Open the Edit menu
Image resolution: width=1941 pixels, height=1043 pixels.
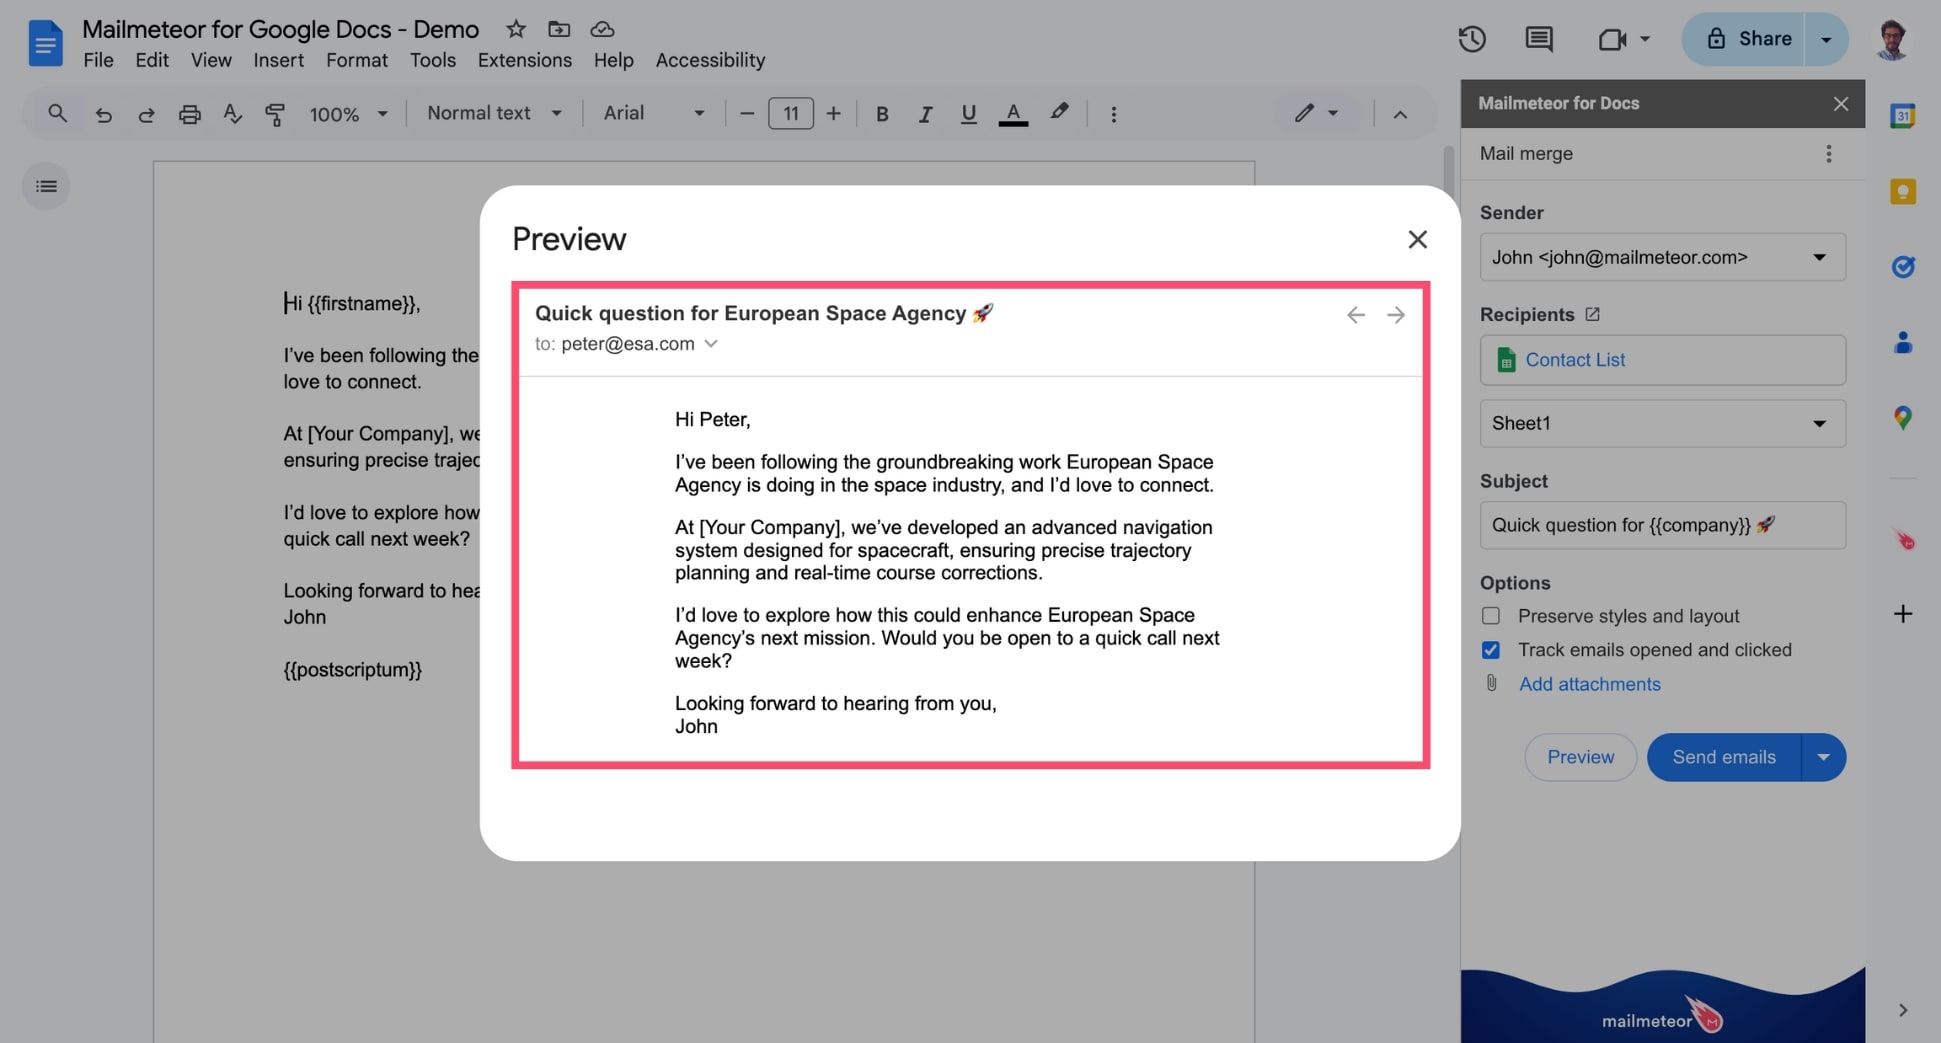tap(152, 60)
